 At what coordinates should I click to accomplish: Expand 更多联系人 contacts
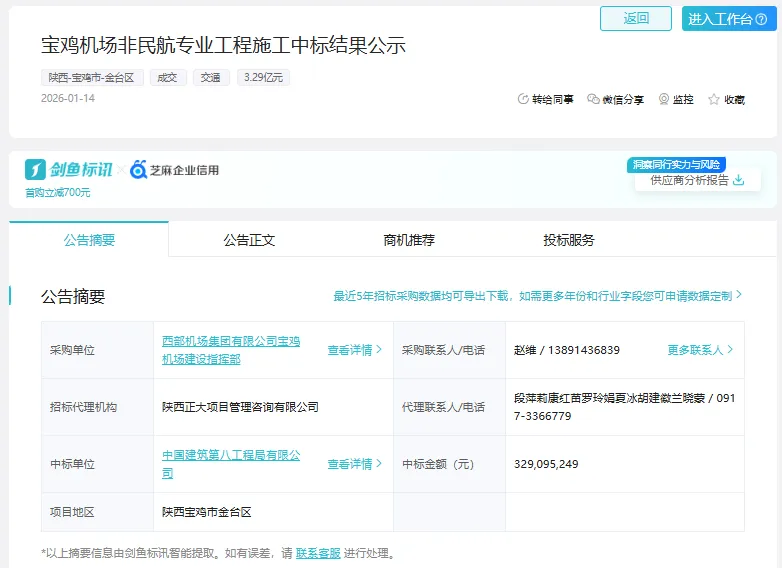click(x=700, y=350)
